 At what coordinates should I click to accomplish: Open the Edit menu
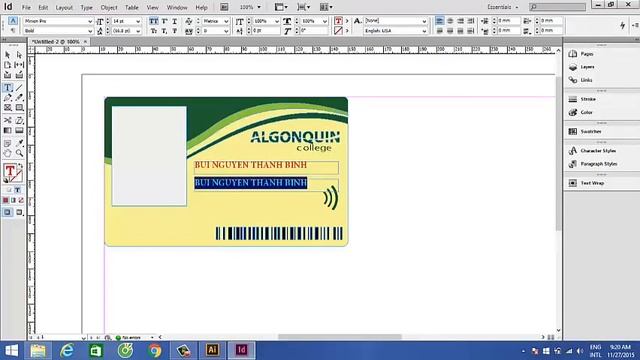pos(43,8)
